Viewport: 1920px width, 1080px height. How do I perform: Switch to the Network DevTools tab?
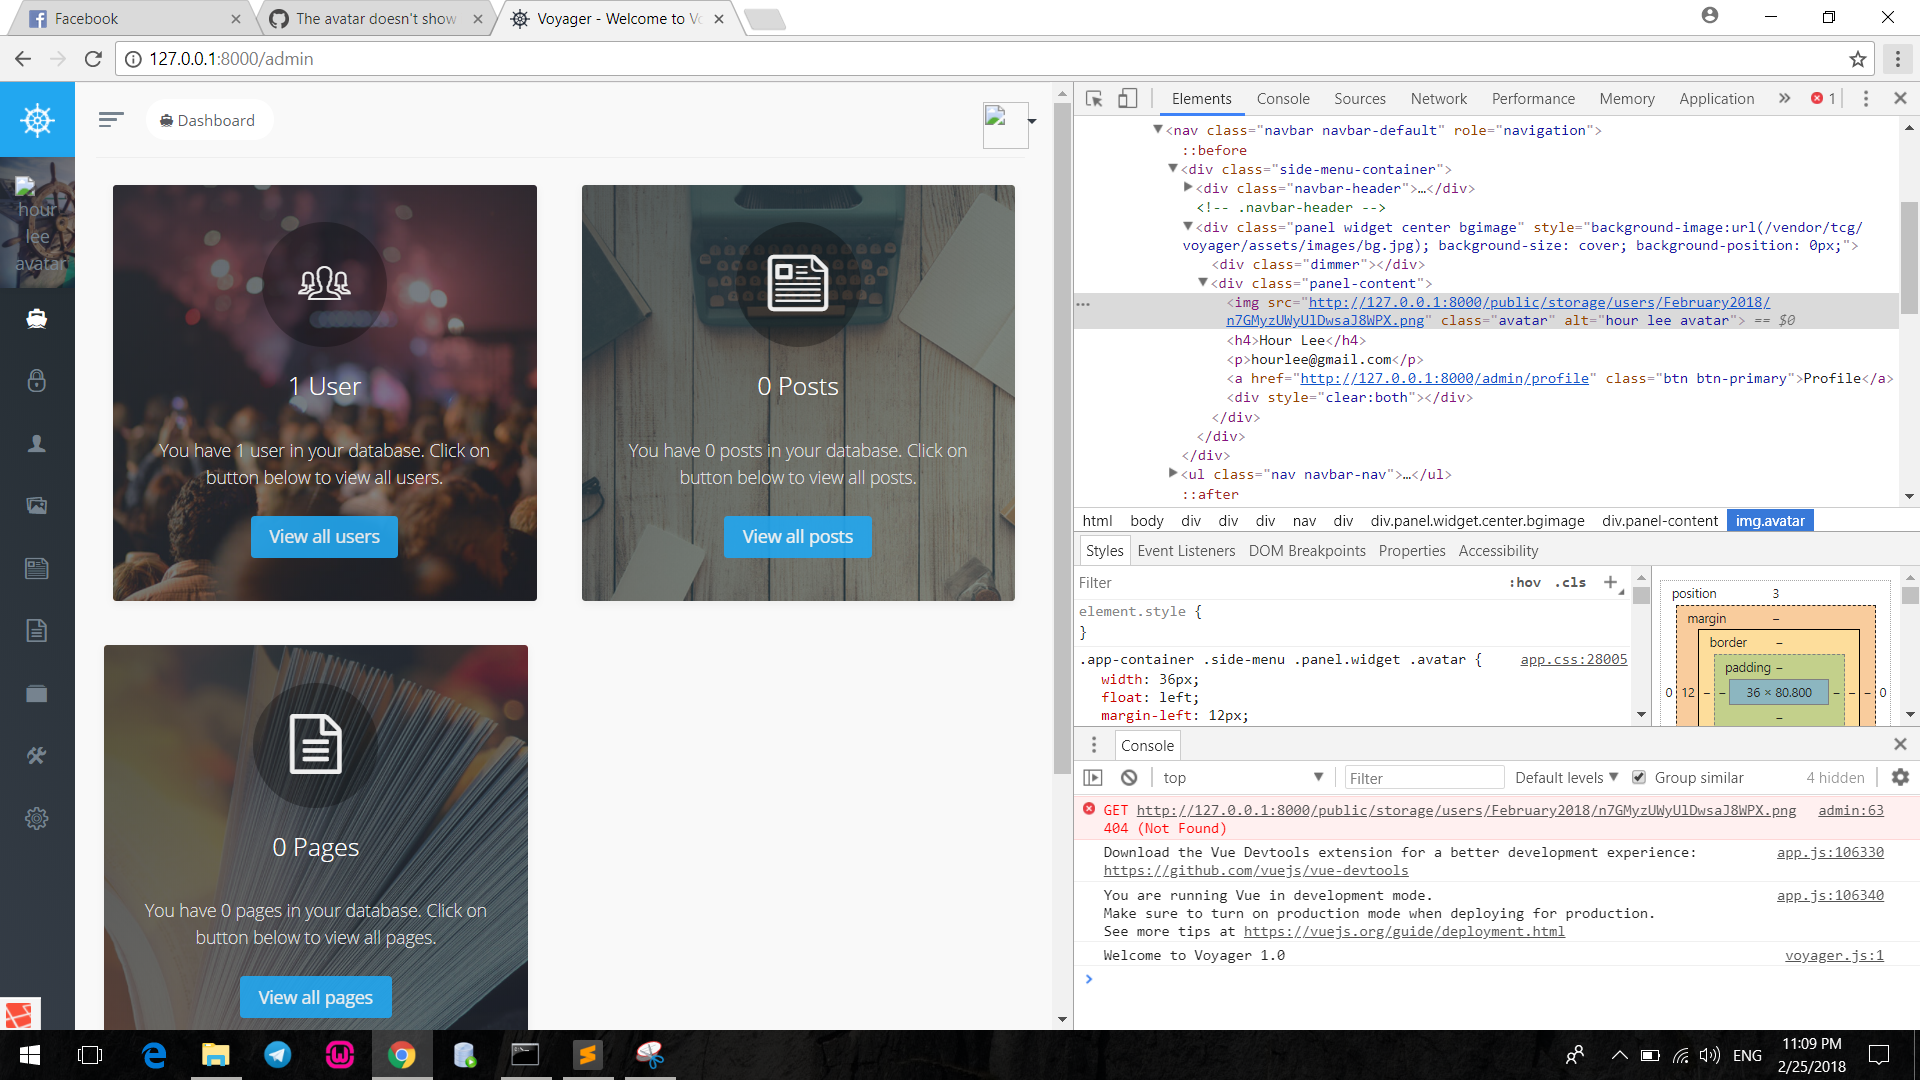tap(1438, 98)
